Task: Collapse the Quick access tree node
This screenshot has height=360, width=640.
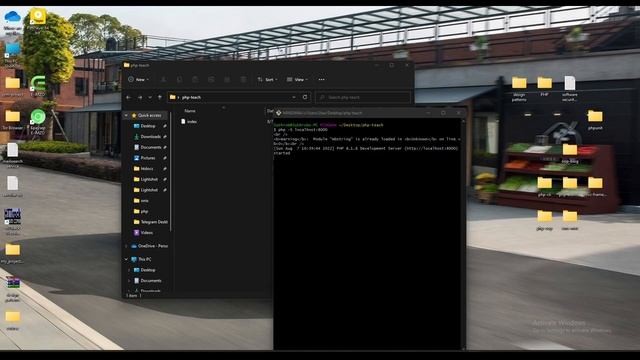Action: point(126,116)
